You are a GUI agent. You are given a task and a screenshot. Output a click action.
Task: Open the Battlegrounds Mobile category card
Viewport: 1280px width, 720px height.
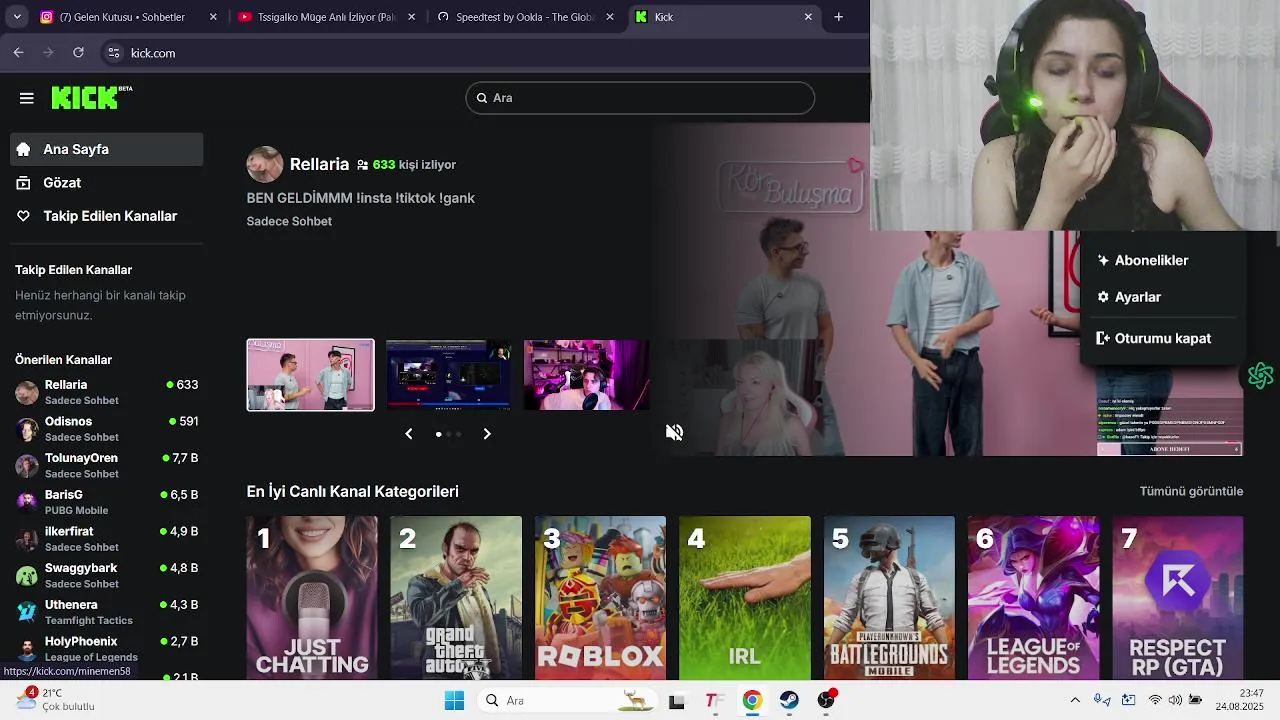point(889,598)
